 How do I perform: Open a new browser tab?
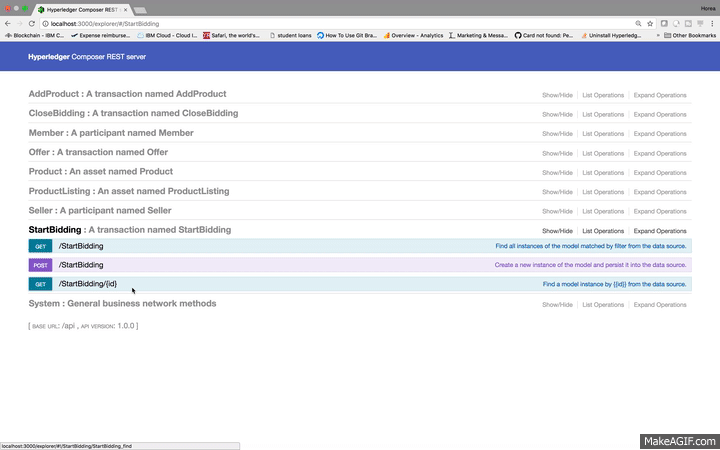pos(140,9)
